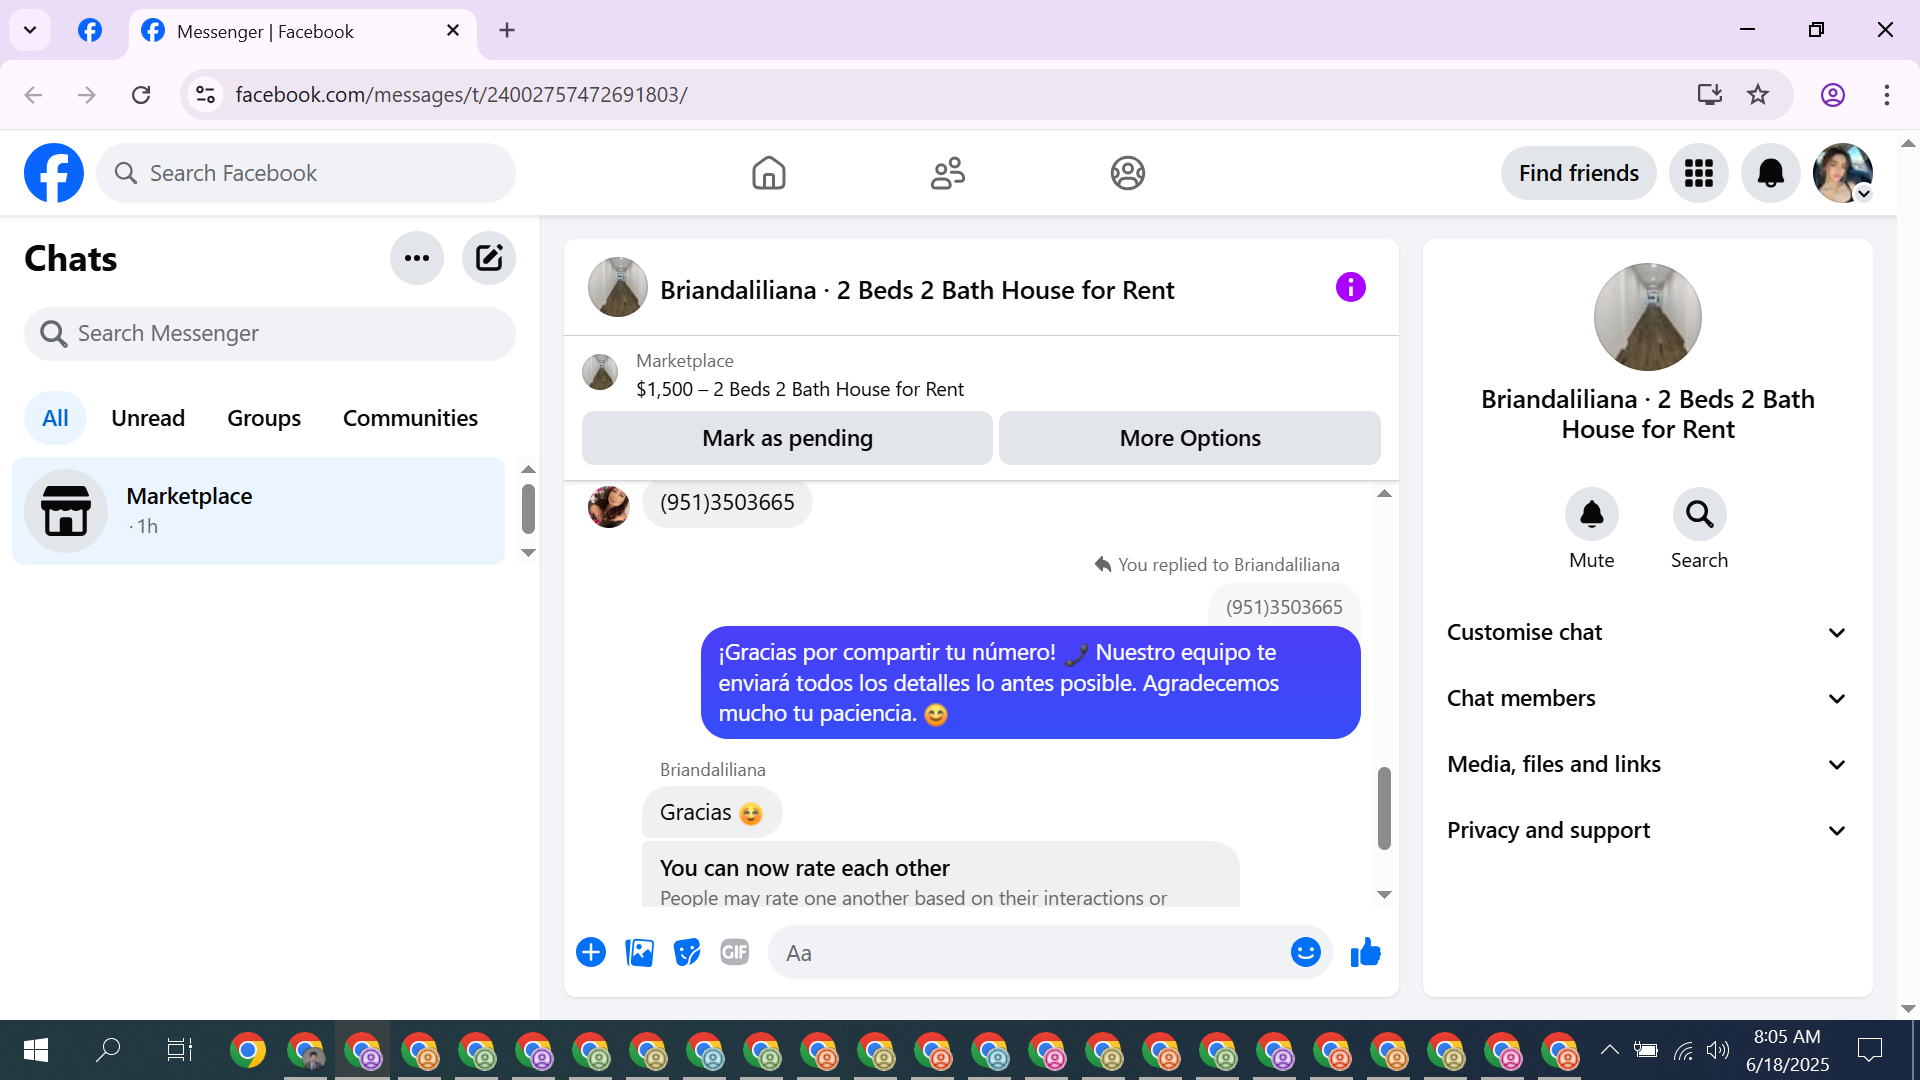Screen dimensions: 1920x1080
Task: Click the listing thumbnail in the side panel
Action: [1648, 317]
